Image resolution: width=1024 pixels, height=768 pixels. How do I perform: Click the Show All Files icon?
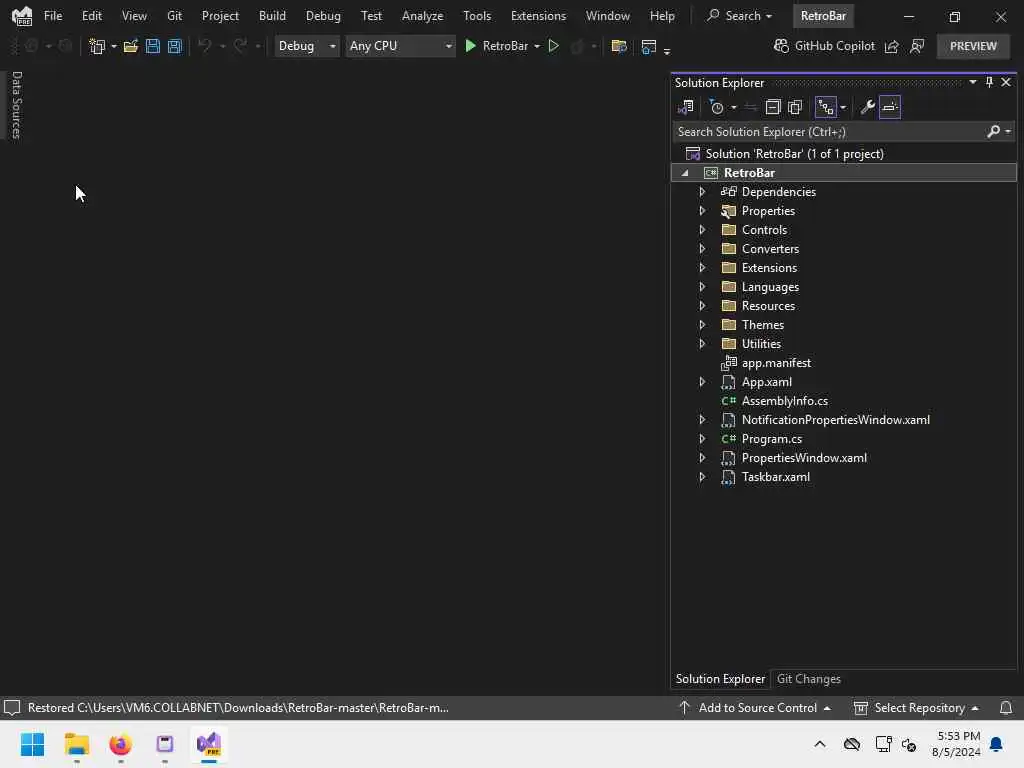(x=795, y=107)
